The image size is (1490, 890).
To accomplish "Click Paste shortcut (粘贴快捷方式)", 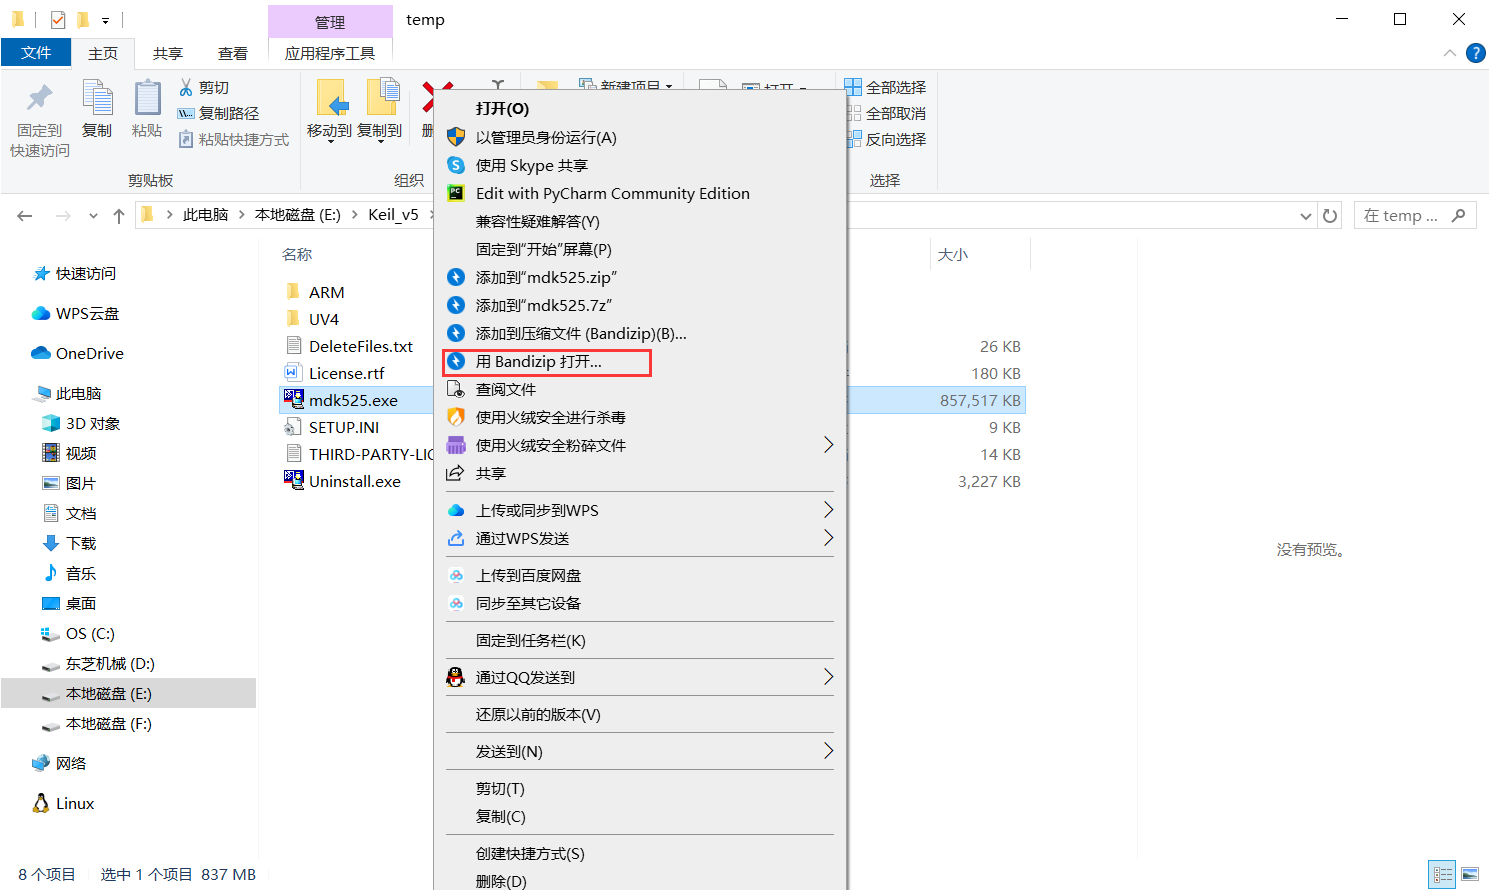I will [x=233, y=140].
